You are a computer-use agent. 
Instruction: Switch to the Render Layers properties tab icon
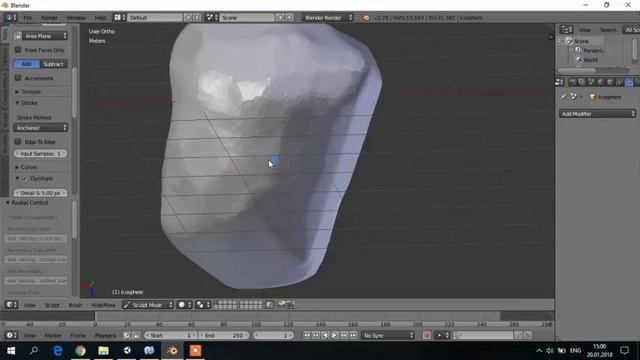click(x=582, y=82)
